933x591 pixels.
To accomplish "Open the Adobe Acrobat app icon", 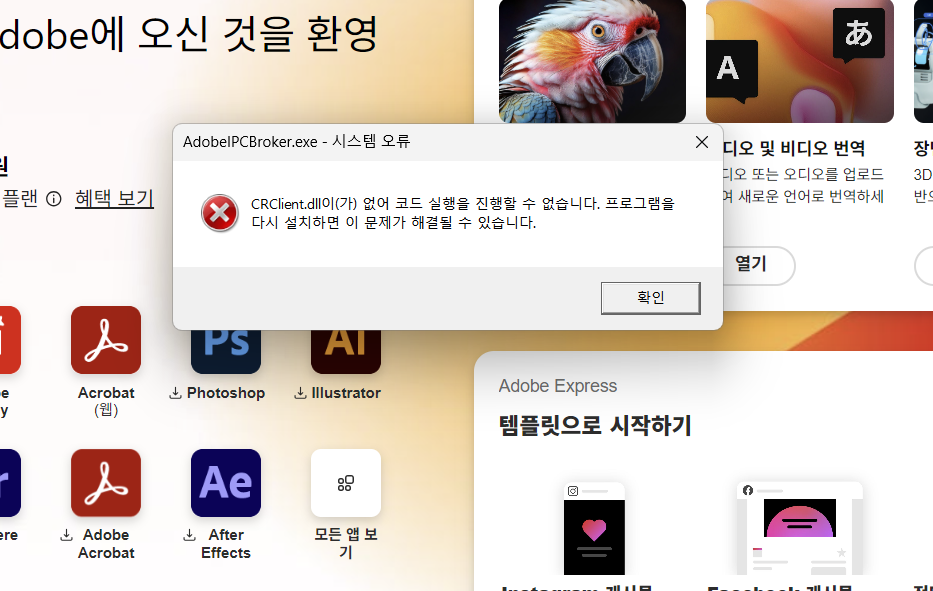I will 105,483.
